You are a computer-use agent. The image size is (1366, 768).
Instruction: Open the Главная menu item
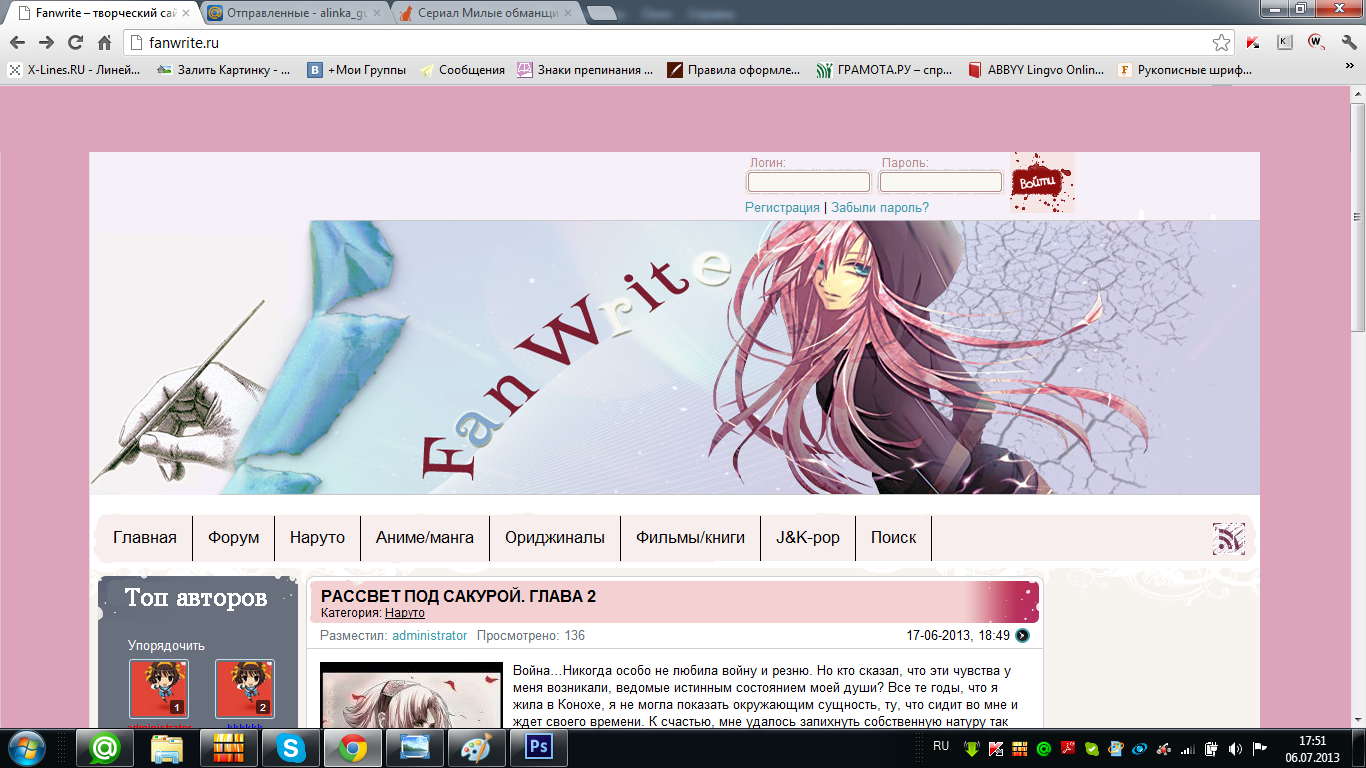pyautogui.click(x=145, y=538)
